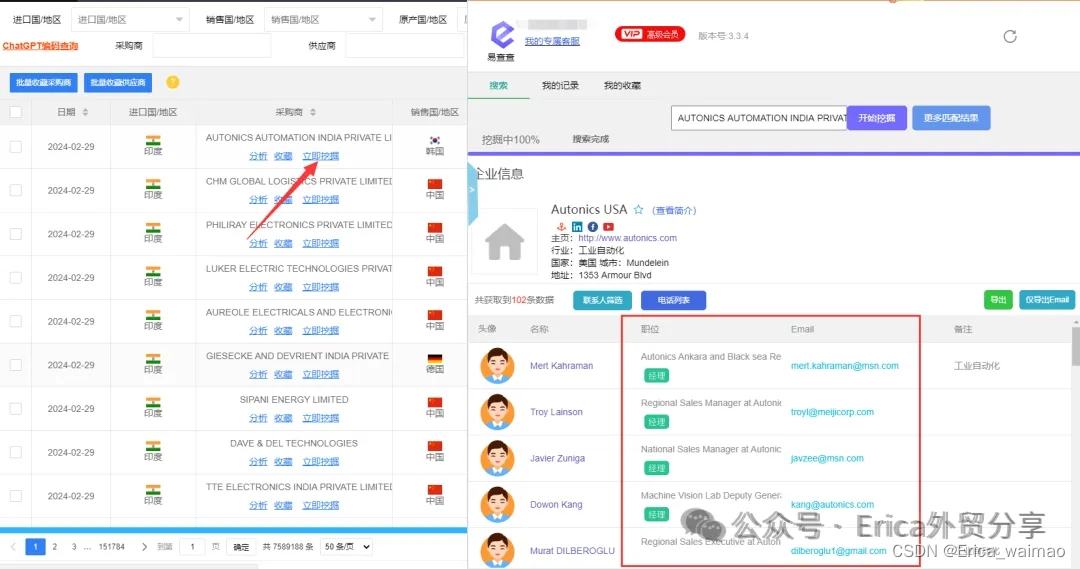Switch to the 搜索 tab
This screenshot has height=569, width=1080.
coord(499,85)
